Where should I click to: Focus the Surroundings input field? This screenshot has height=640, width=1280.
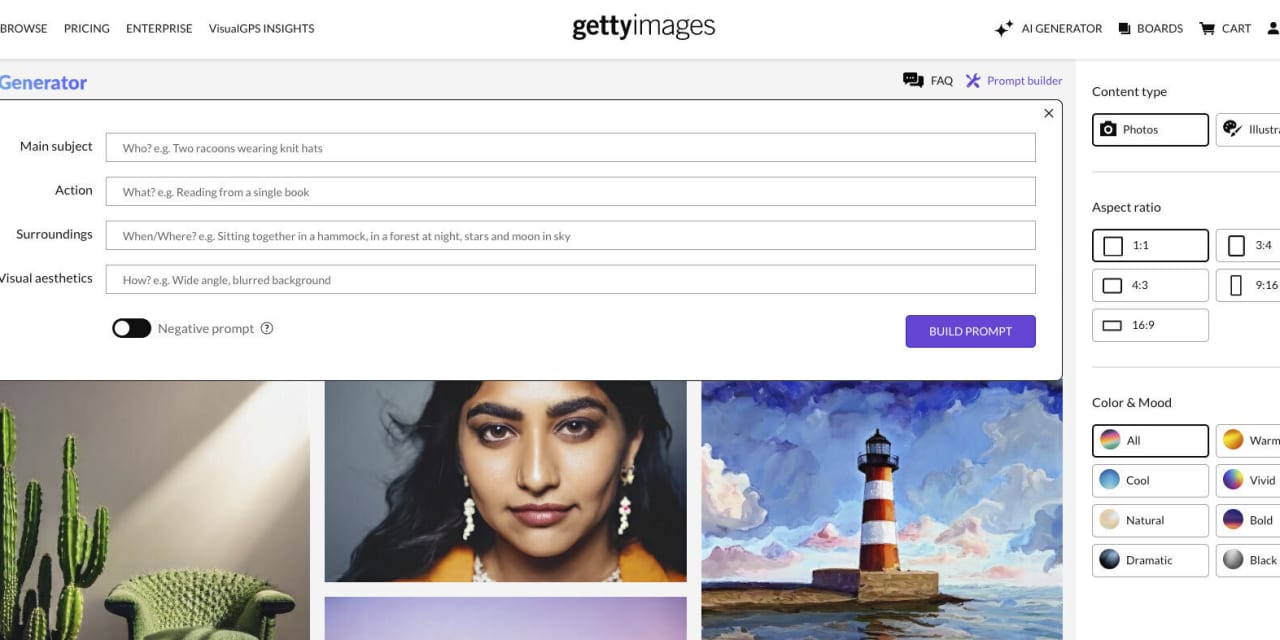pos(571,236)
